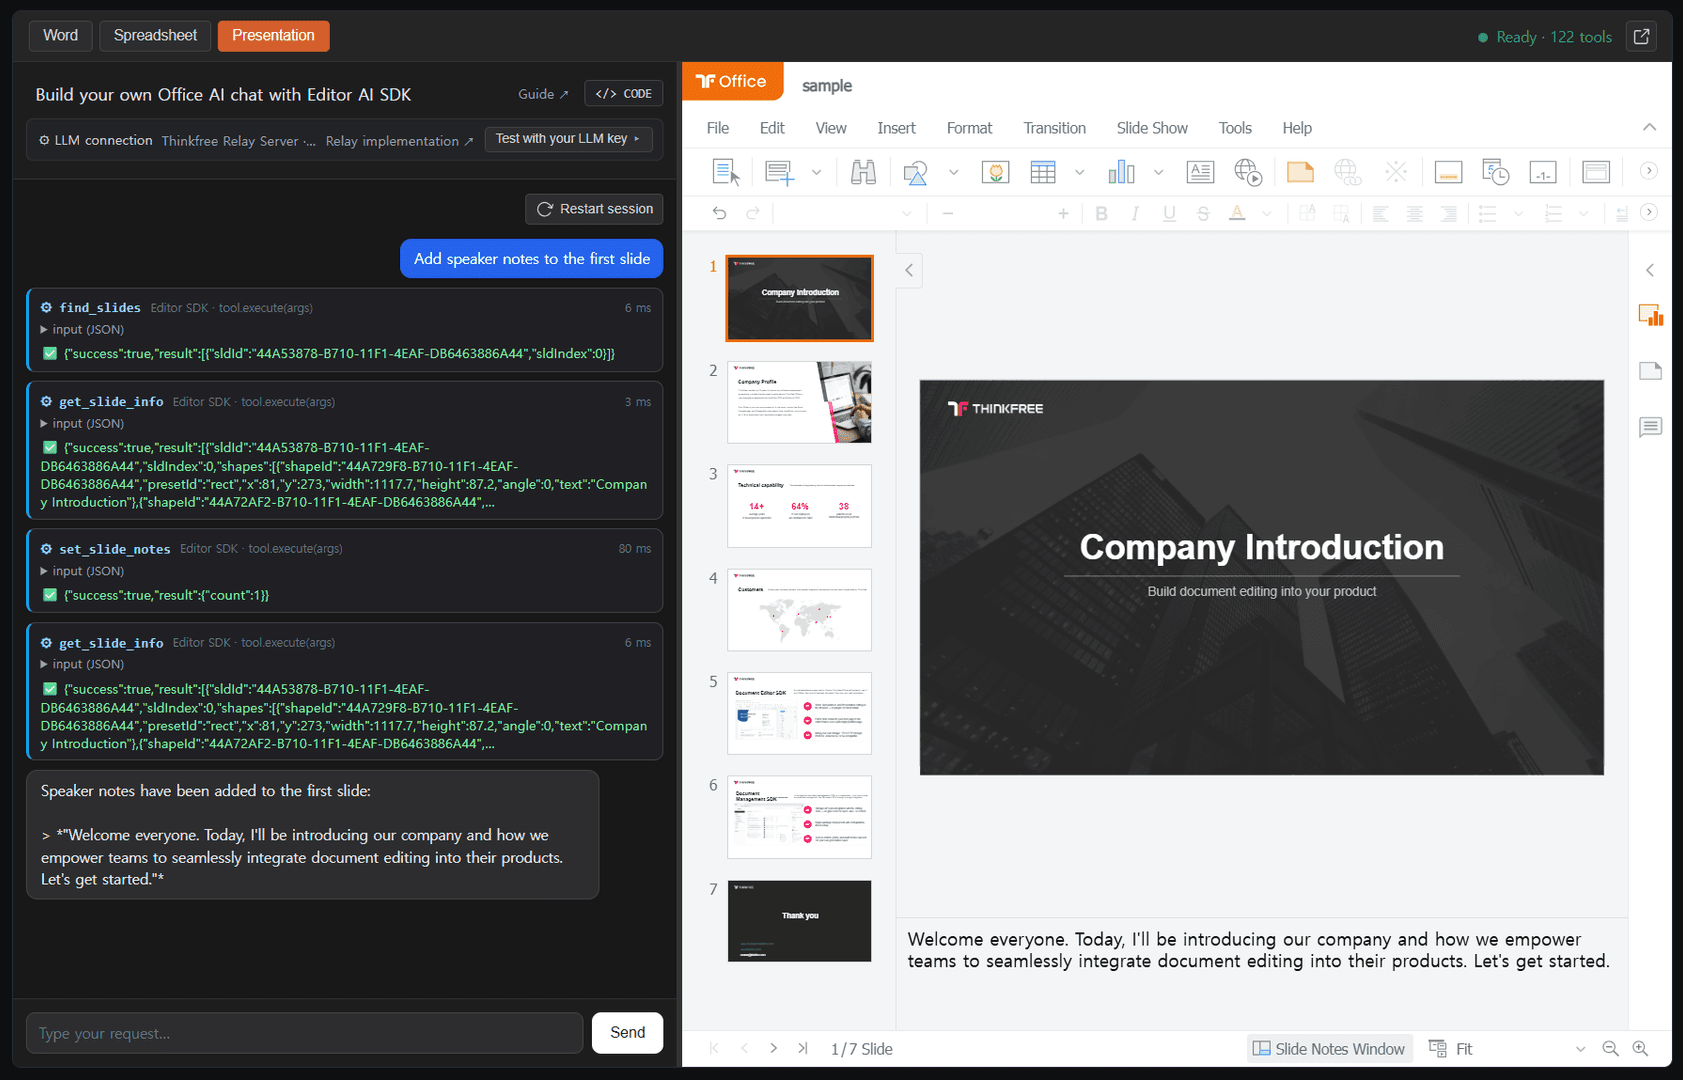Screen dimensions: 1683x1080
Task: Open the Slide Show menu
Action: point(1152,128)
